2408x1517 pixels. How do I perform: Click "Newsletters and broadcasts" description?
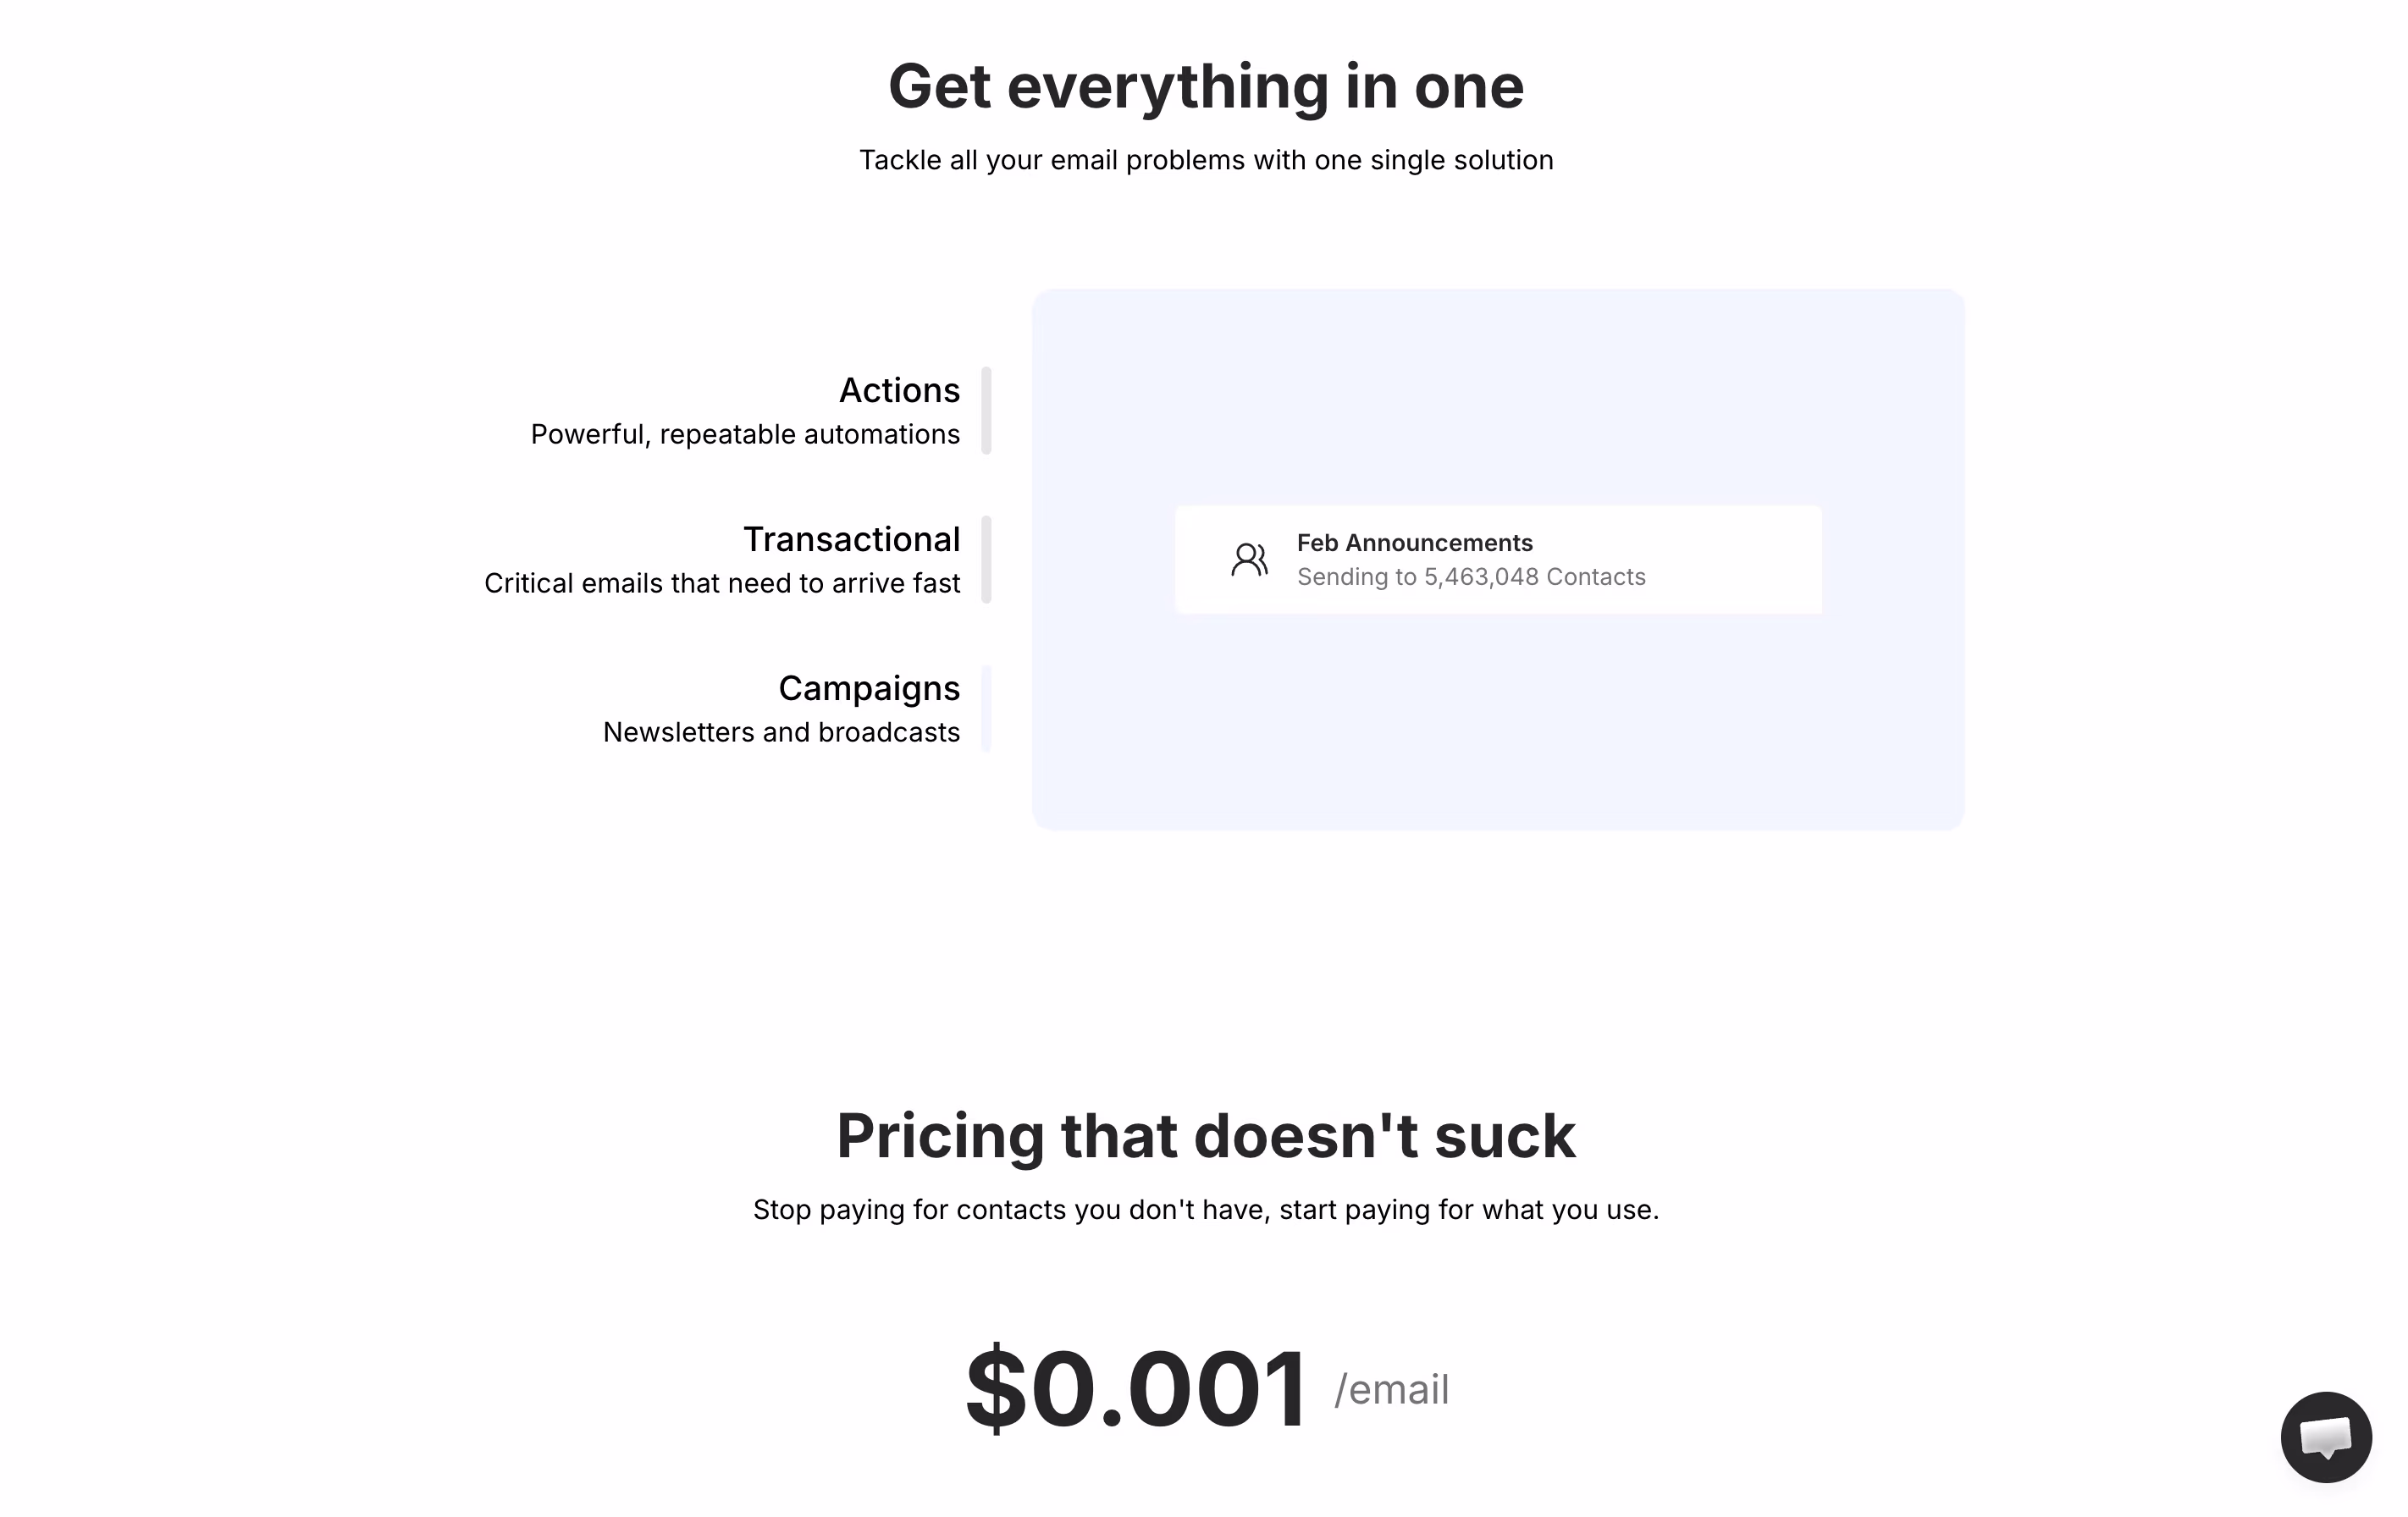click(x=781, y=732)
